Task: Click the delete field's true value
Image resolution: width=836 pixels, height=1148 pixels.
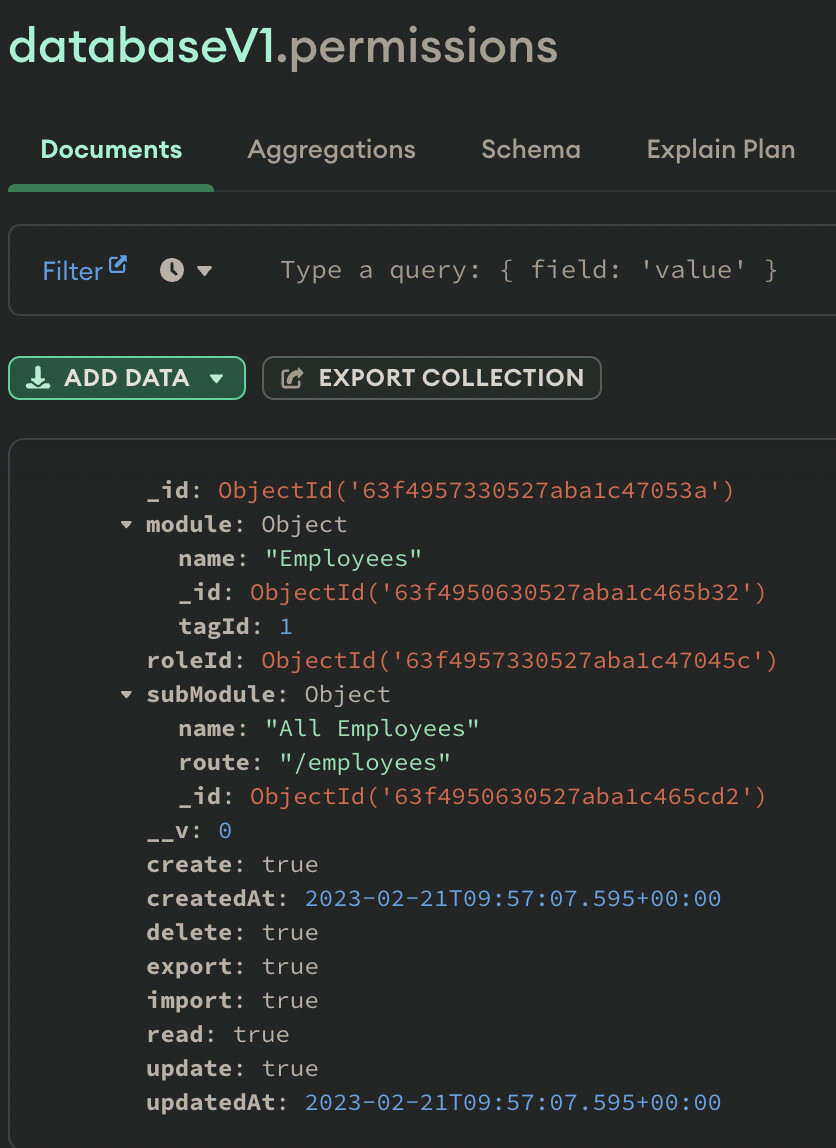Action: coord(290,933)
